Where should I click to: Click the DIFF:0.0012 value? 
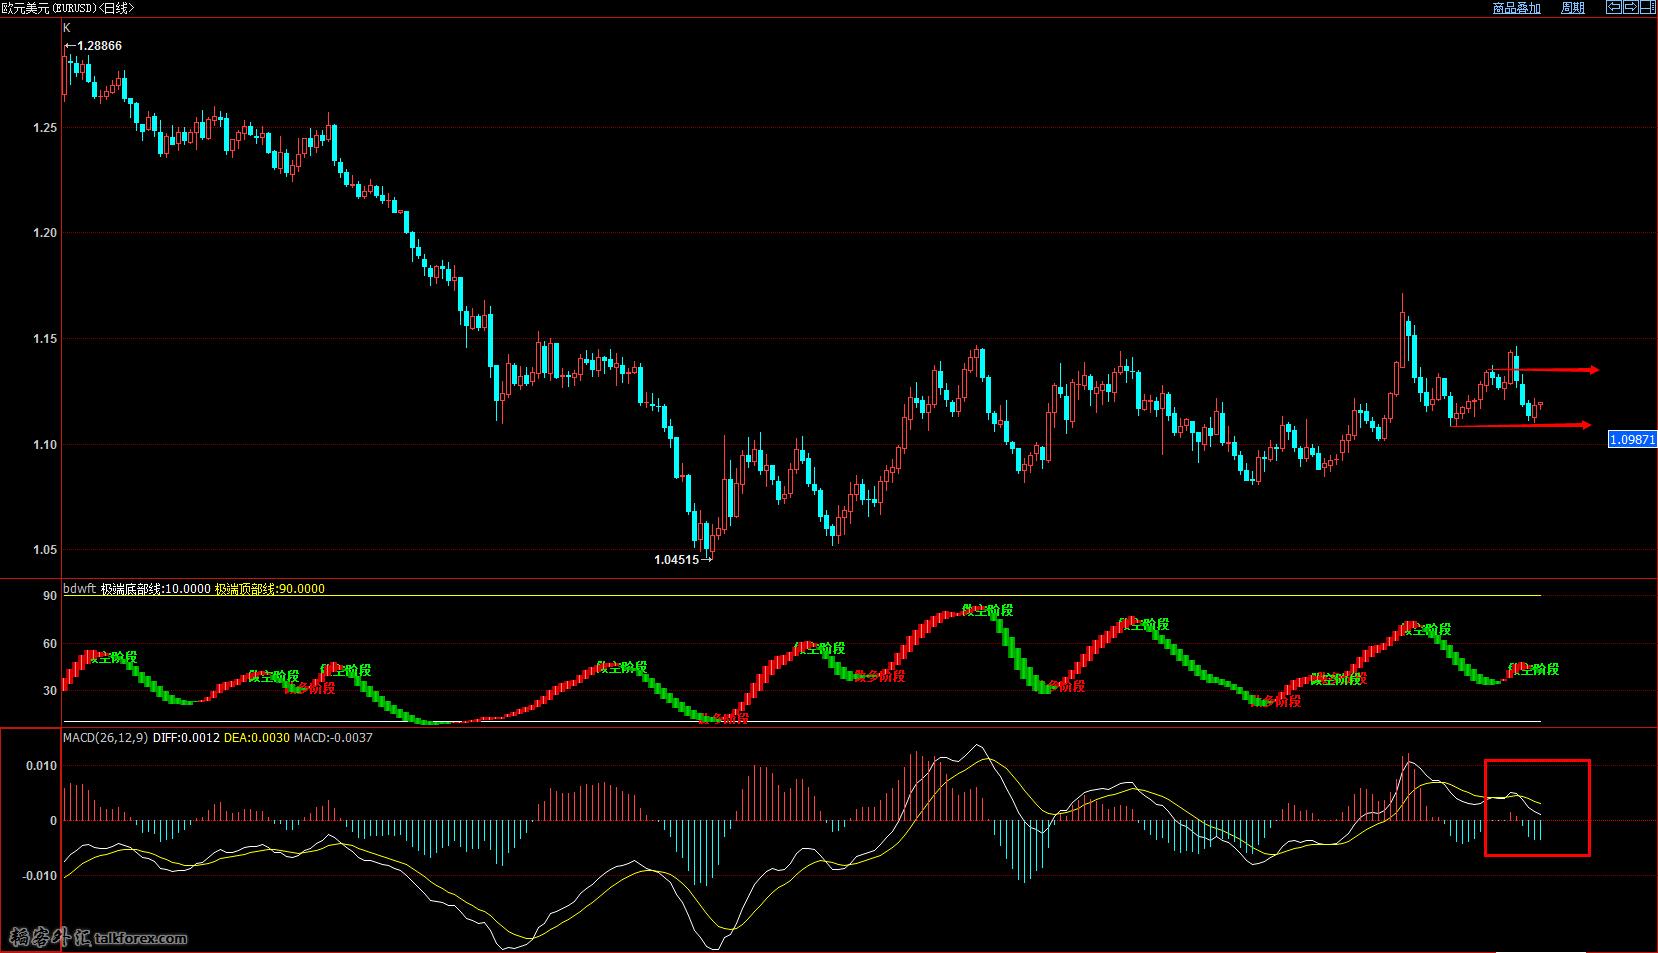[185, 738]
